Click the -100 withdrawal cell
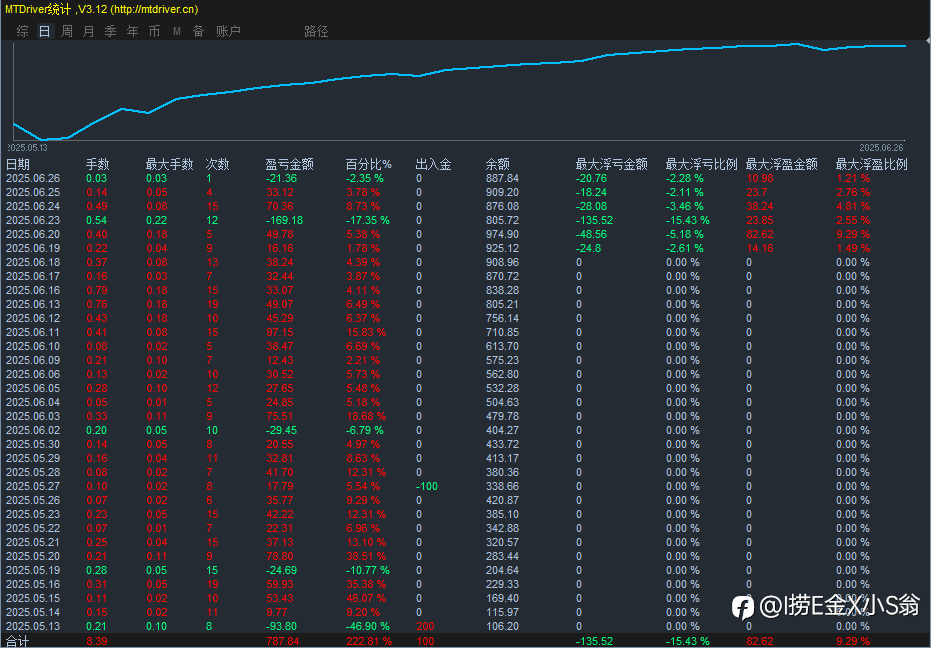Screen dimensions: 931x648 coord(427,486)
